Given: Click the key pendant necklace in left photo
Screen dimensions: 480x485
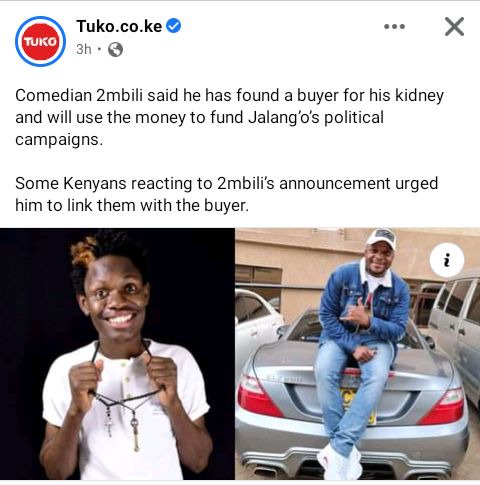Looking at the screenshot, I should [x=135, y=434].
